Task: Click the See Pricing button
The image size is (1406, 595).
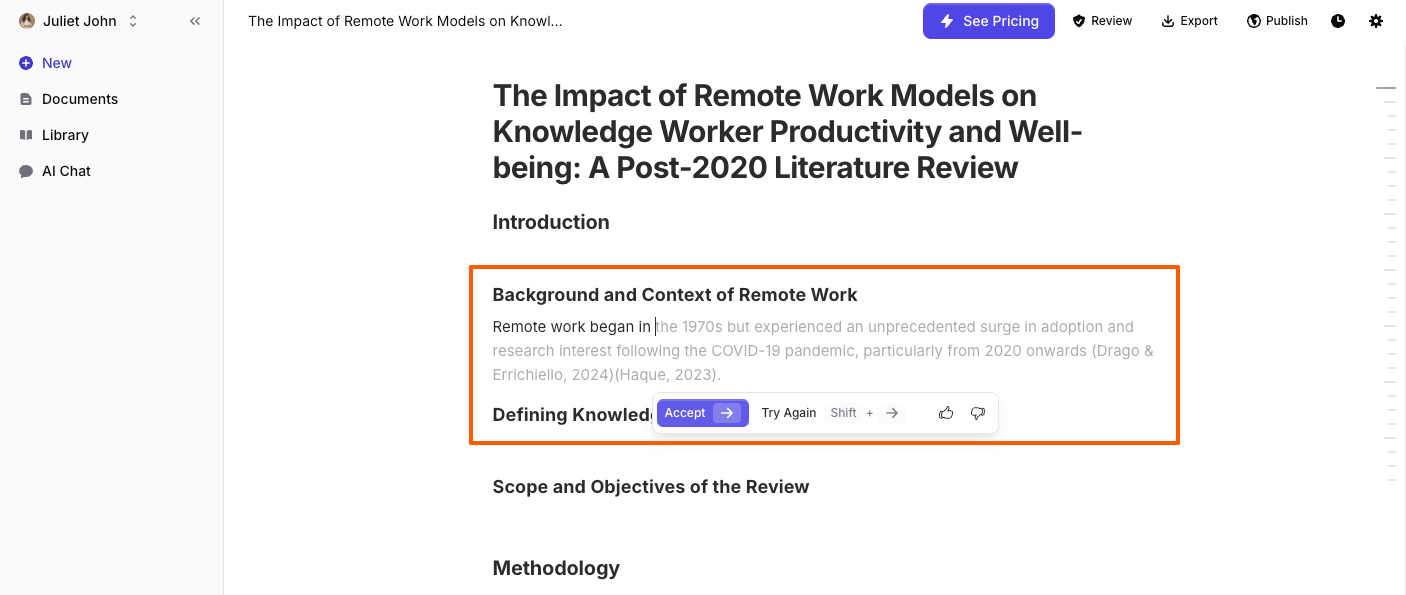Action: [x=988, y=20]
